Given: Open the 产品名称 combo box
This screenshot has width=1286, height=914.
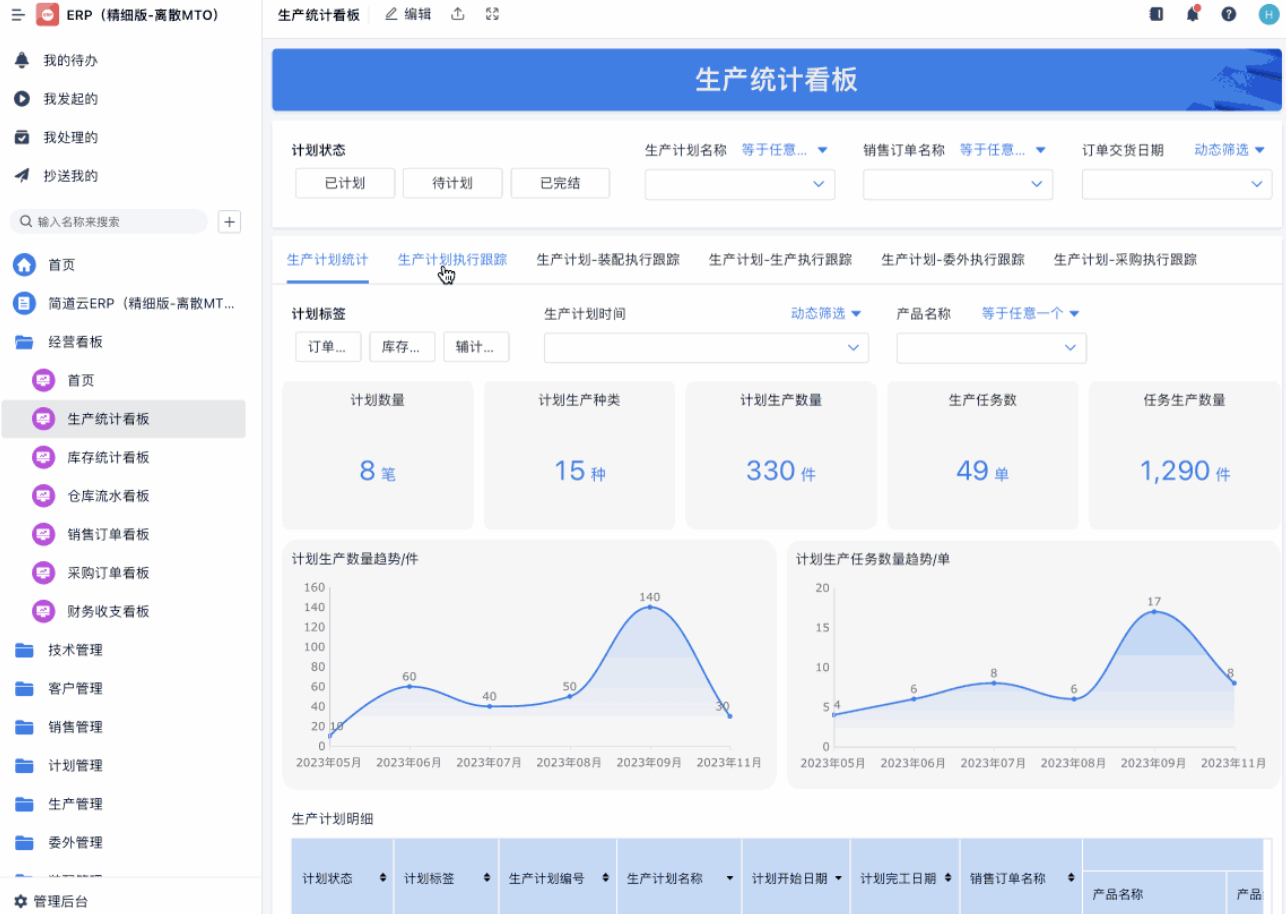Looking at the screenshot, I should coord(990,348).
